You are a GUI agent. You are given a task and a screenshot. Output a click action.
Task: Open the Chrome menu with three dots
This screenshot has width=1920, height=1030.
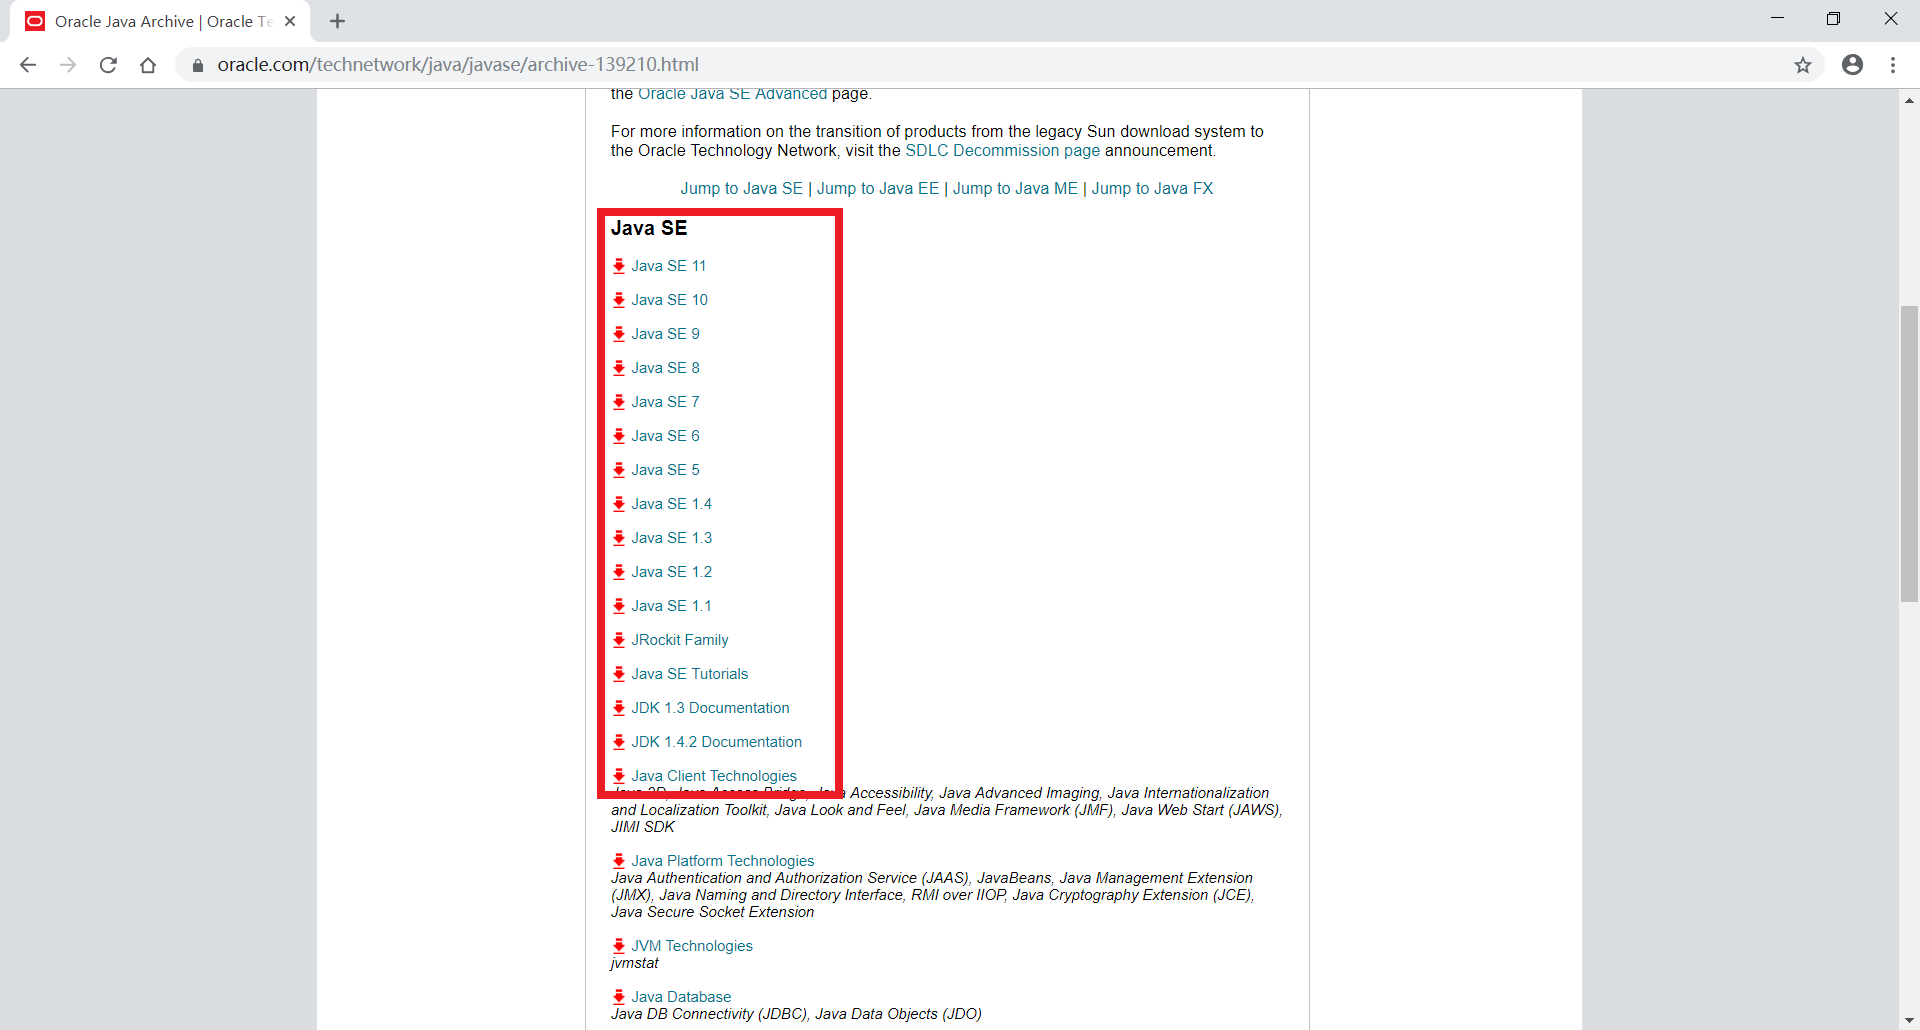1893,64
